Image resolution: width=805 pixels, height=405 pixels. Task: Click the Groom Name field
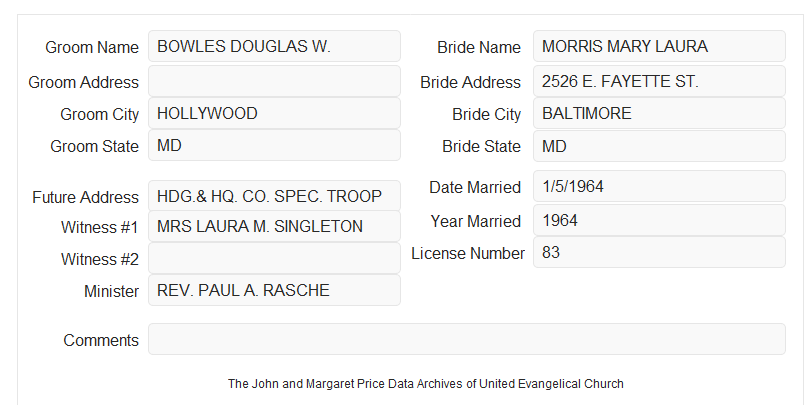[274, 46]
